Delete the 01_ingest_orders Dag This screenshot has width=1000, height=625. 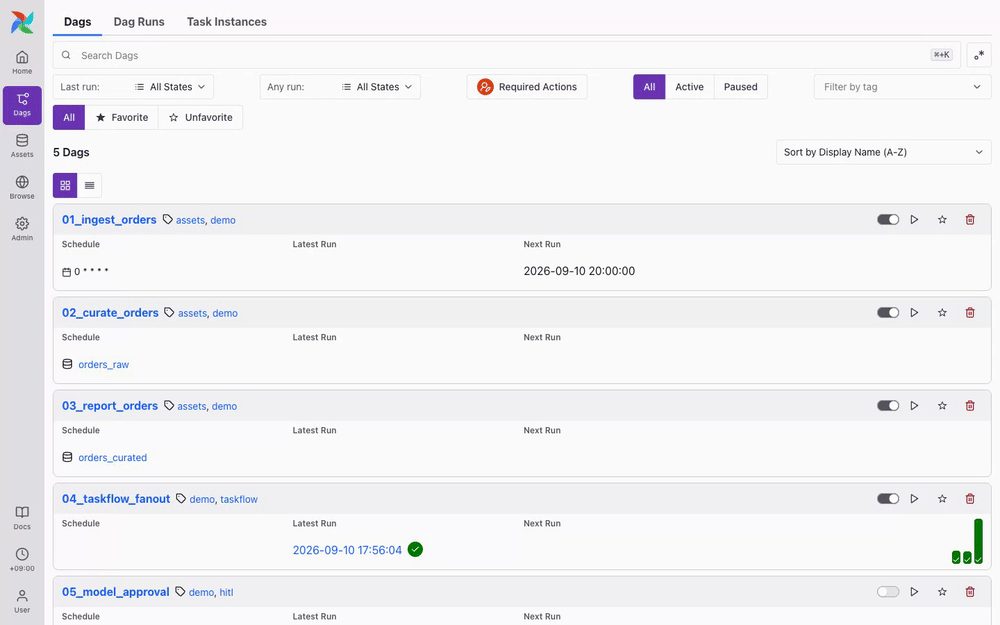pos(970,219)
